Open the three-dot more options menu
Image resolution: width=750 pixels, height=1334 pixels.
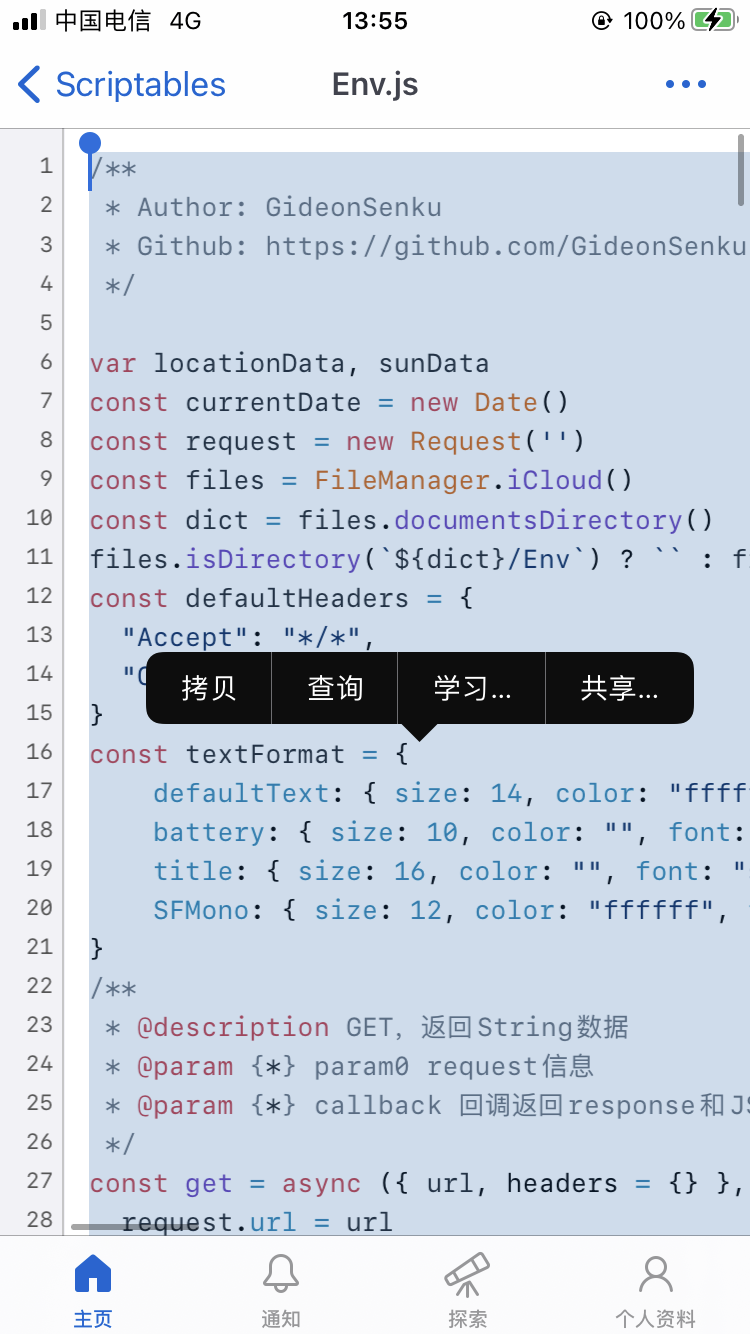click(x=686, y=85)
